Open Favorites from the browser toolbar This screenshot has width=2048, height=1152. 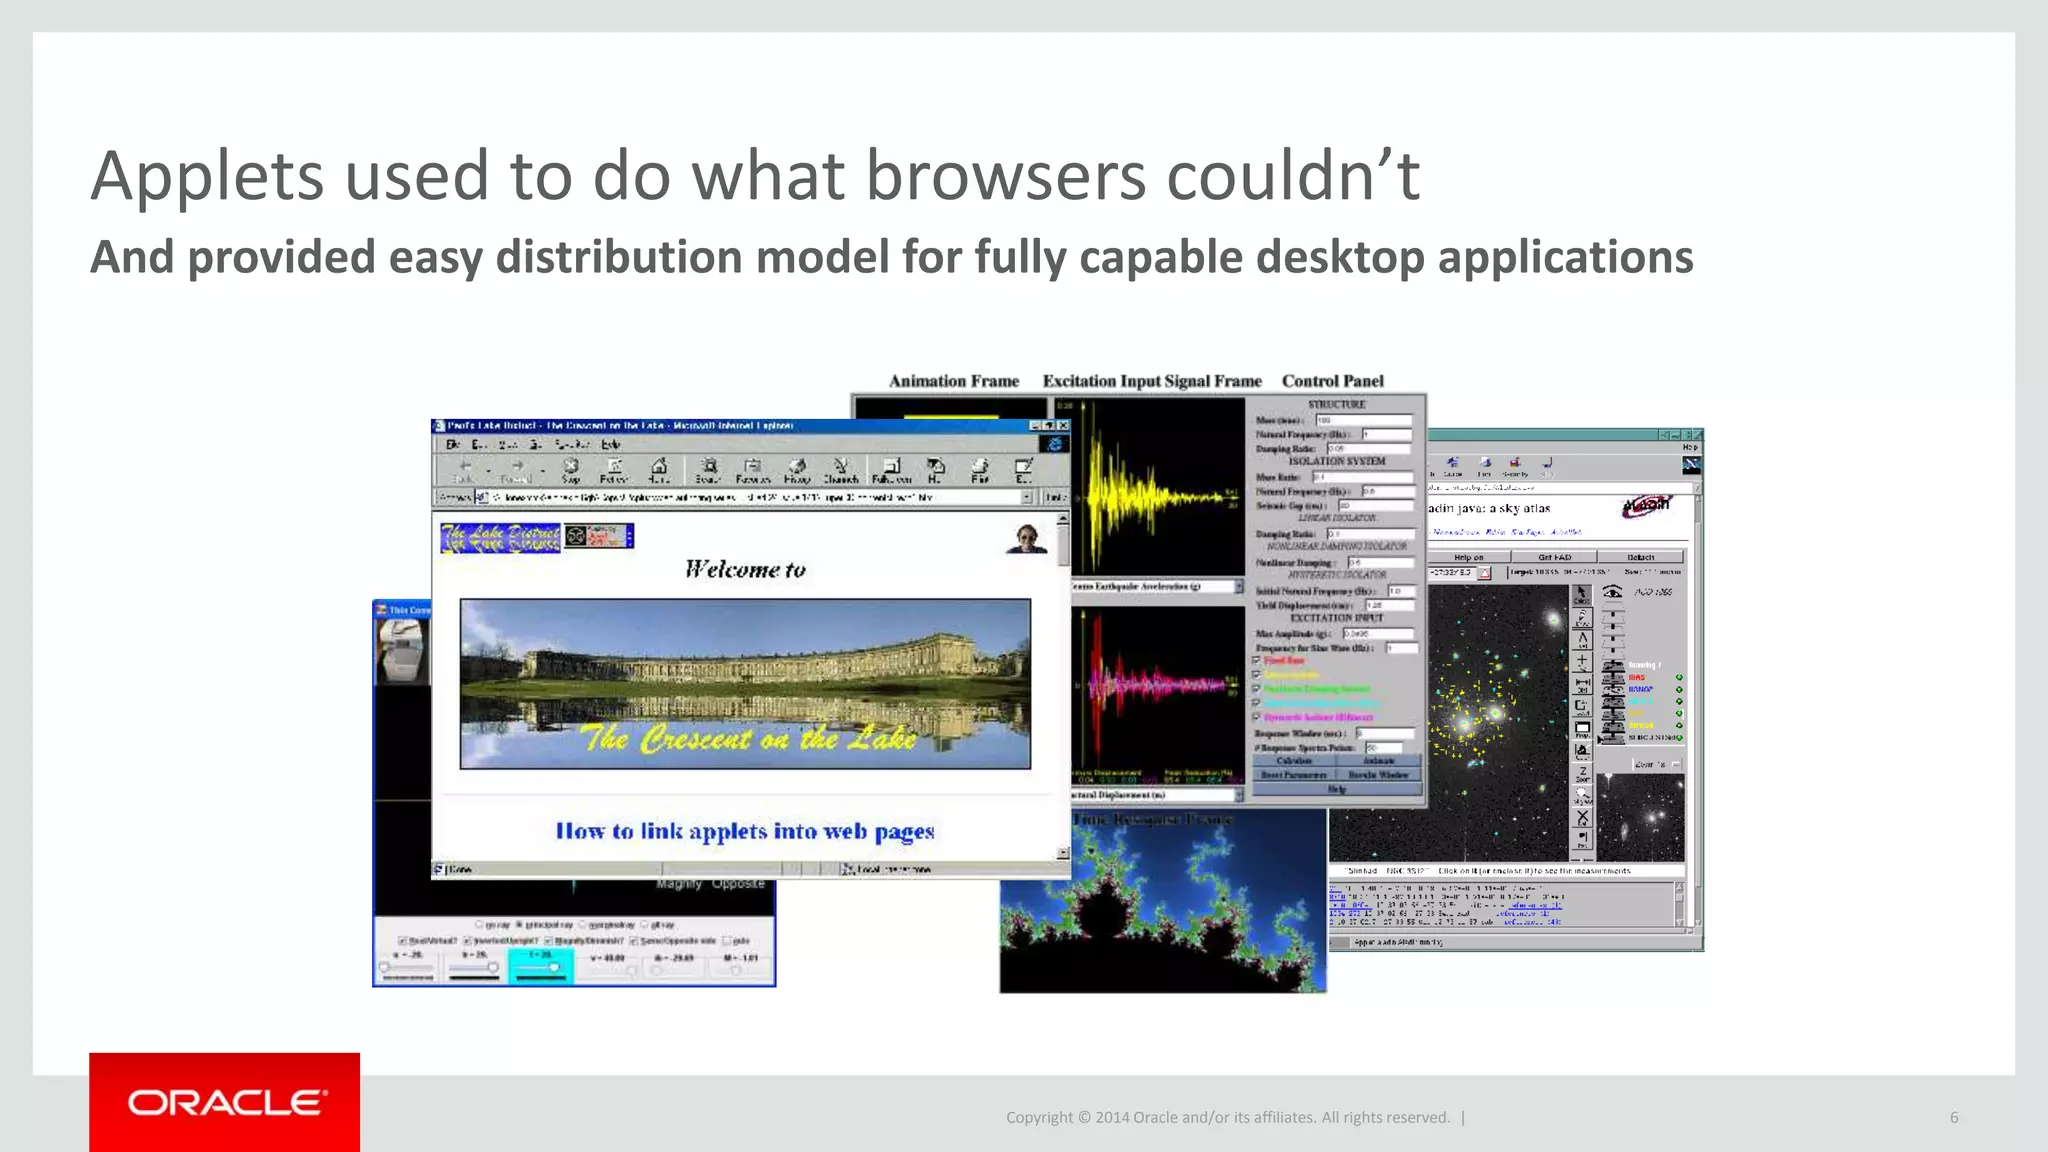tap(752, 469)
